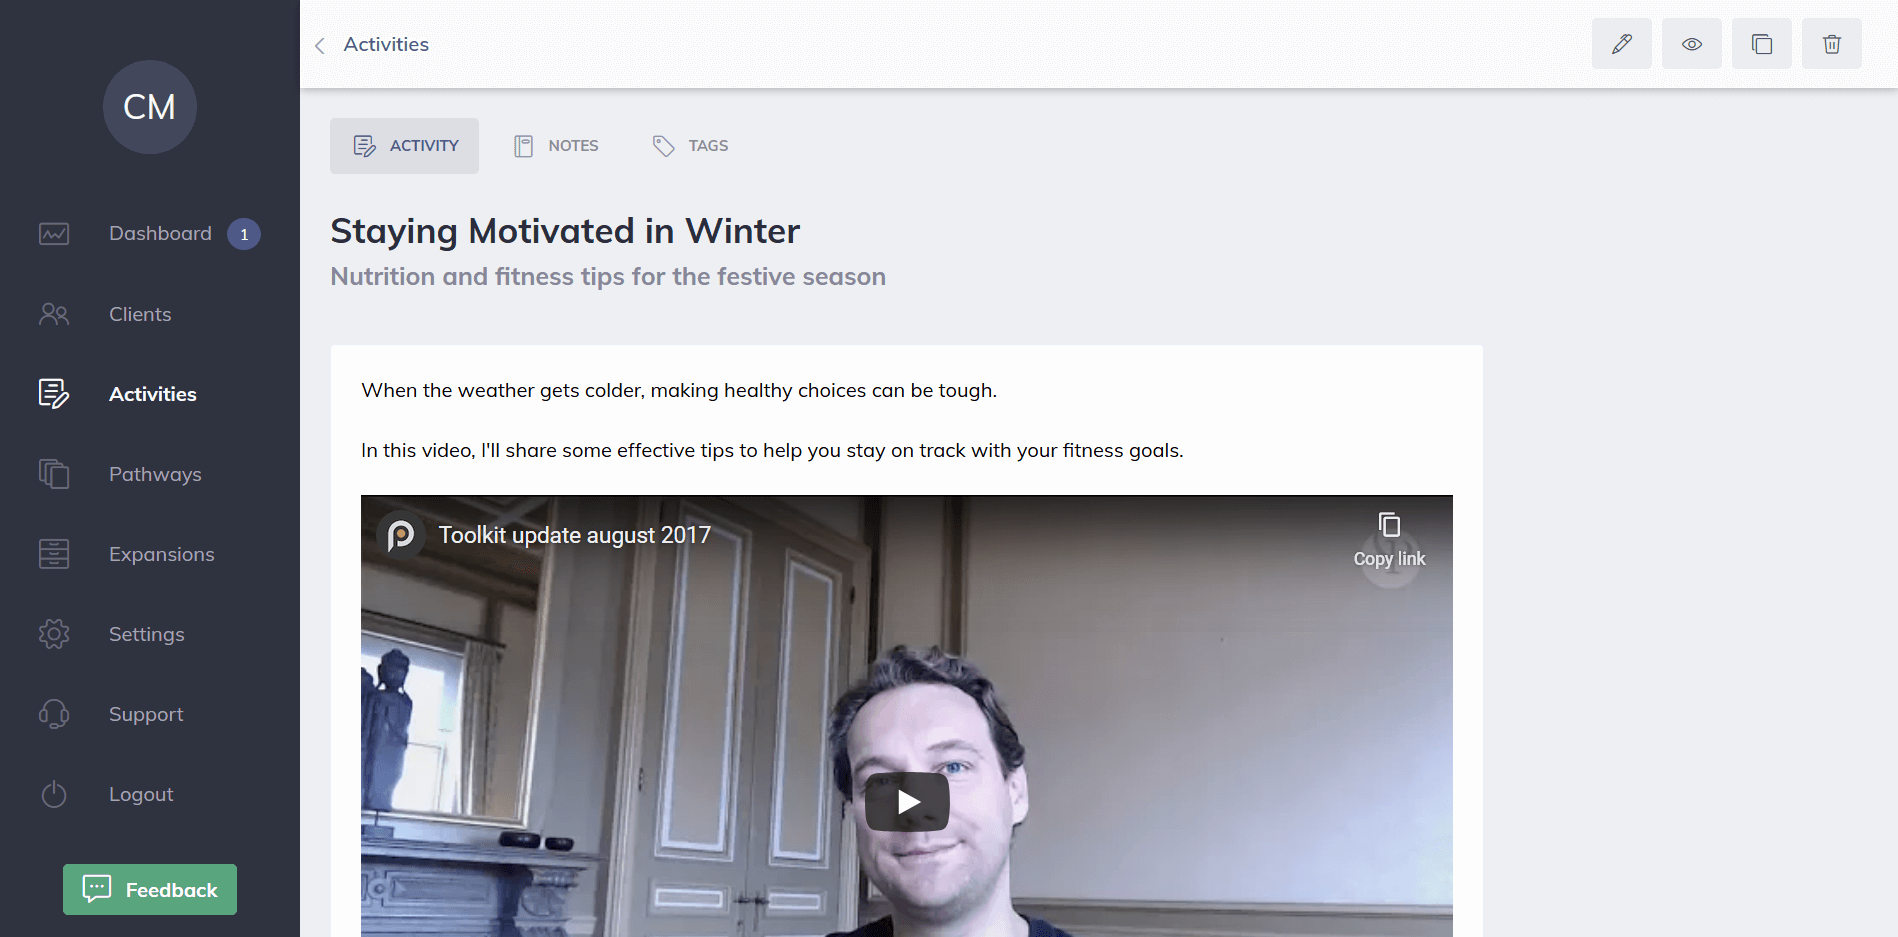1898x937 pixels.
Task: Open Settings via the gear icon
Action: click(54, 634)
